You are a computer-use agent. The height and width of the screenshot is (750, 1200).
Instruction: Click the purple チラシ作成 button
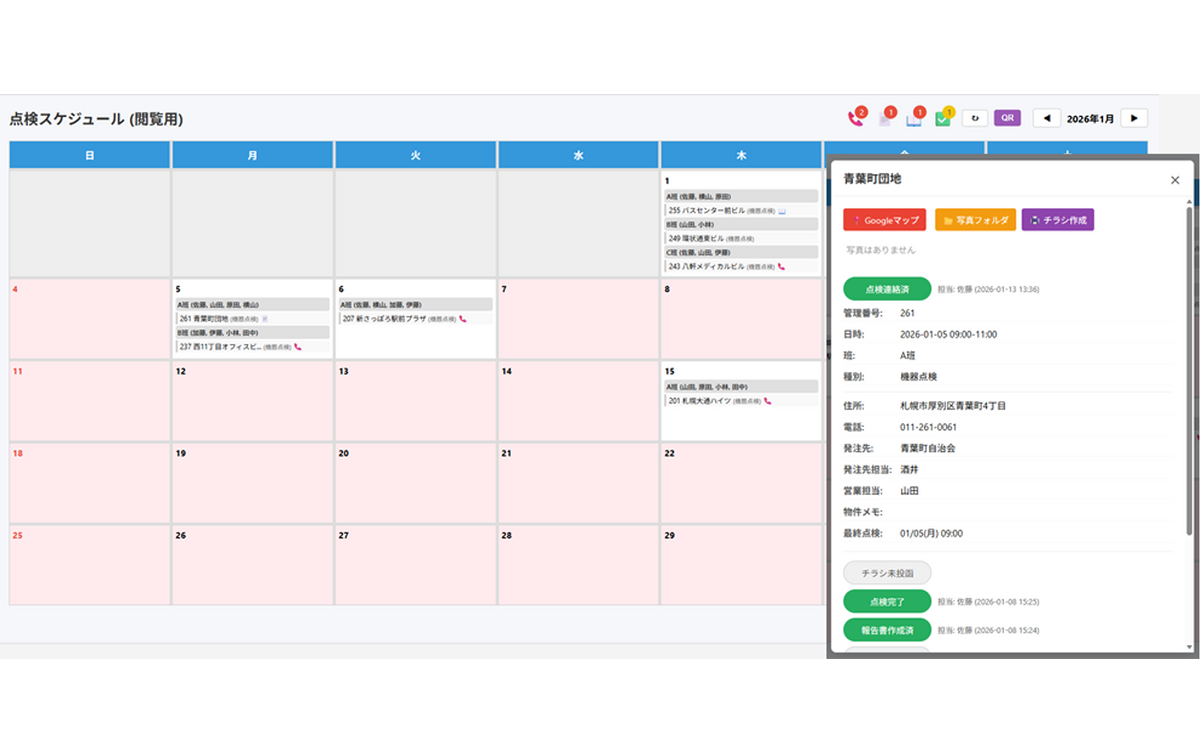pyautogui.click(x=1057, y=220)
